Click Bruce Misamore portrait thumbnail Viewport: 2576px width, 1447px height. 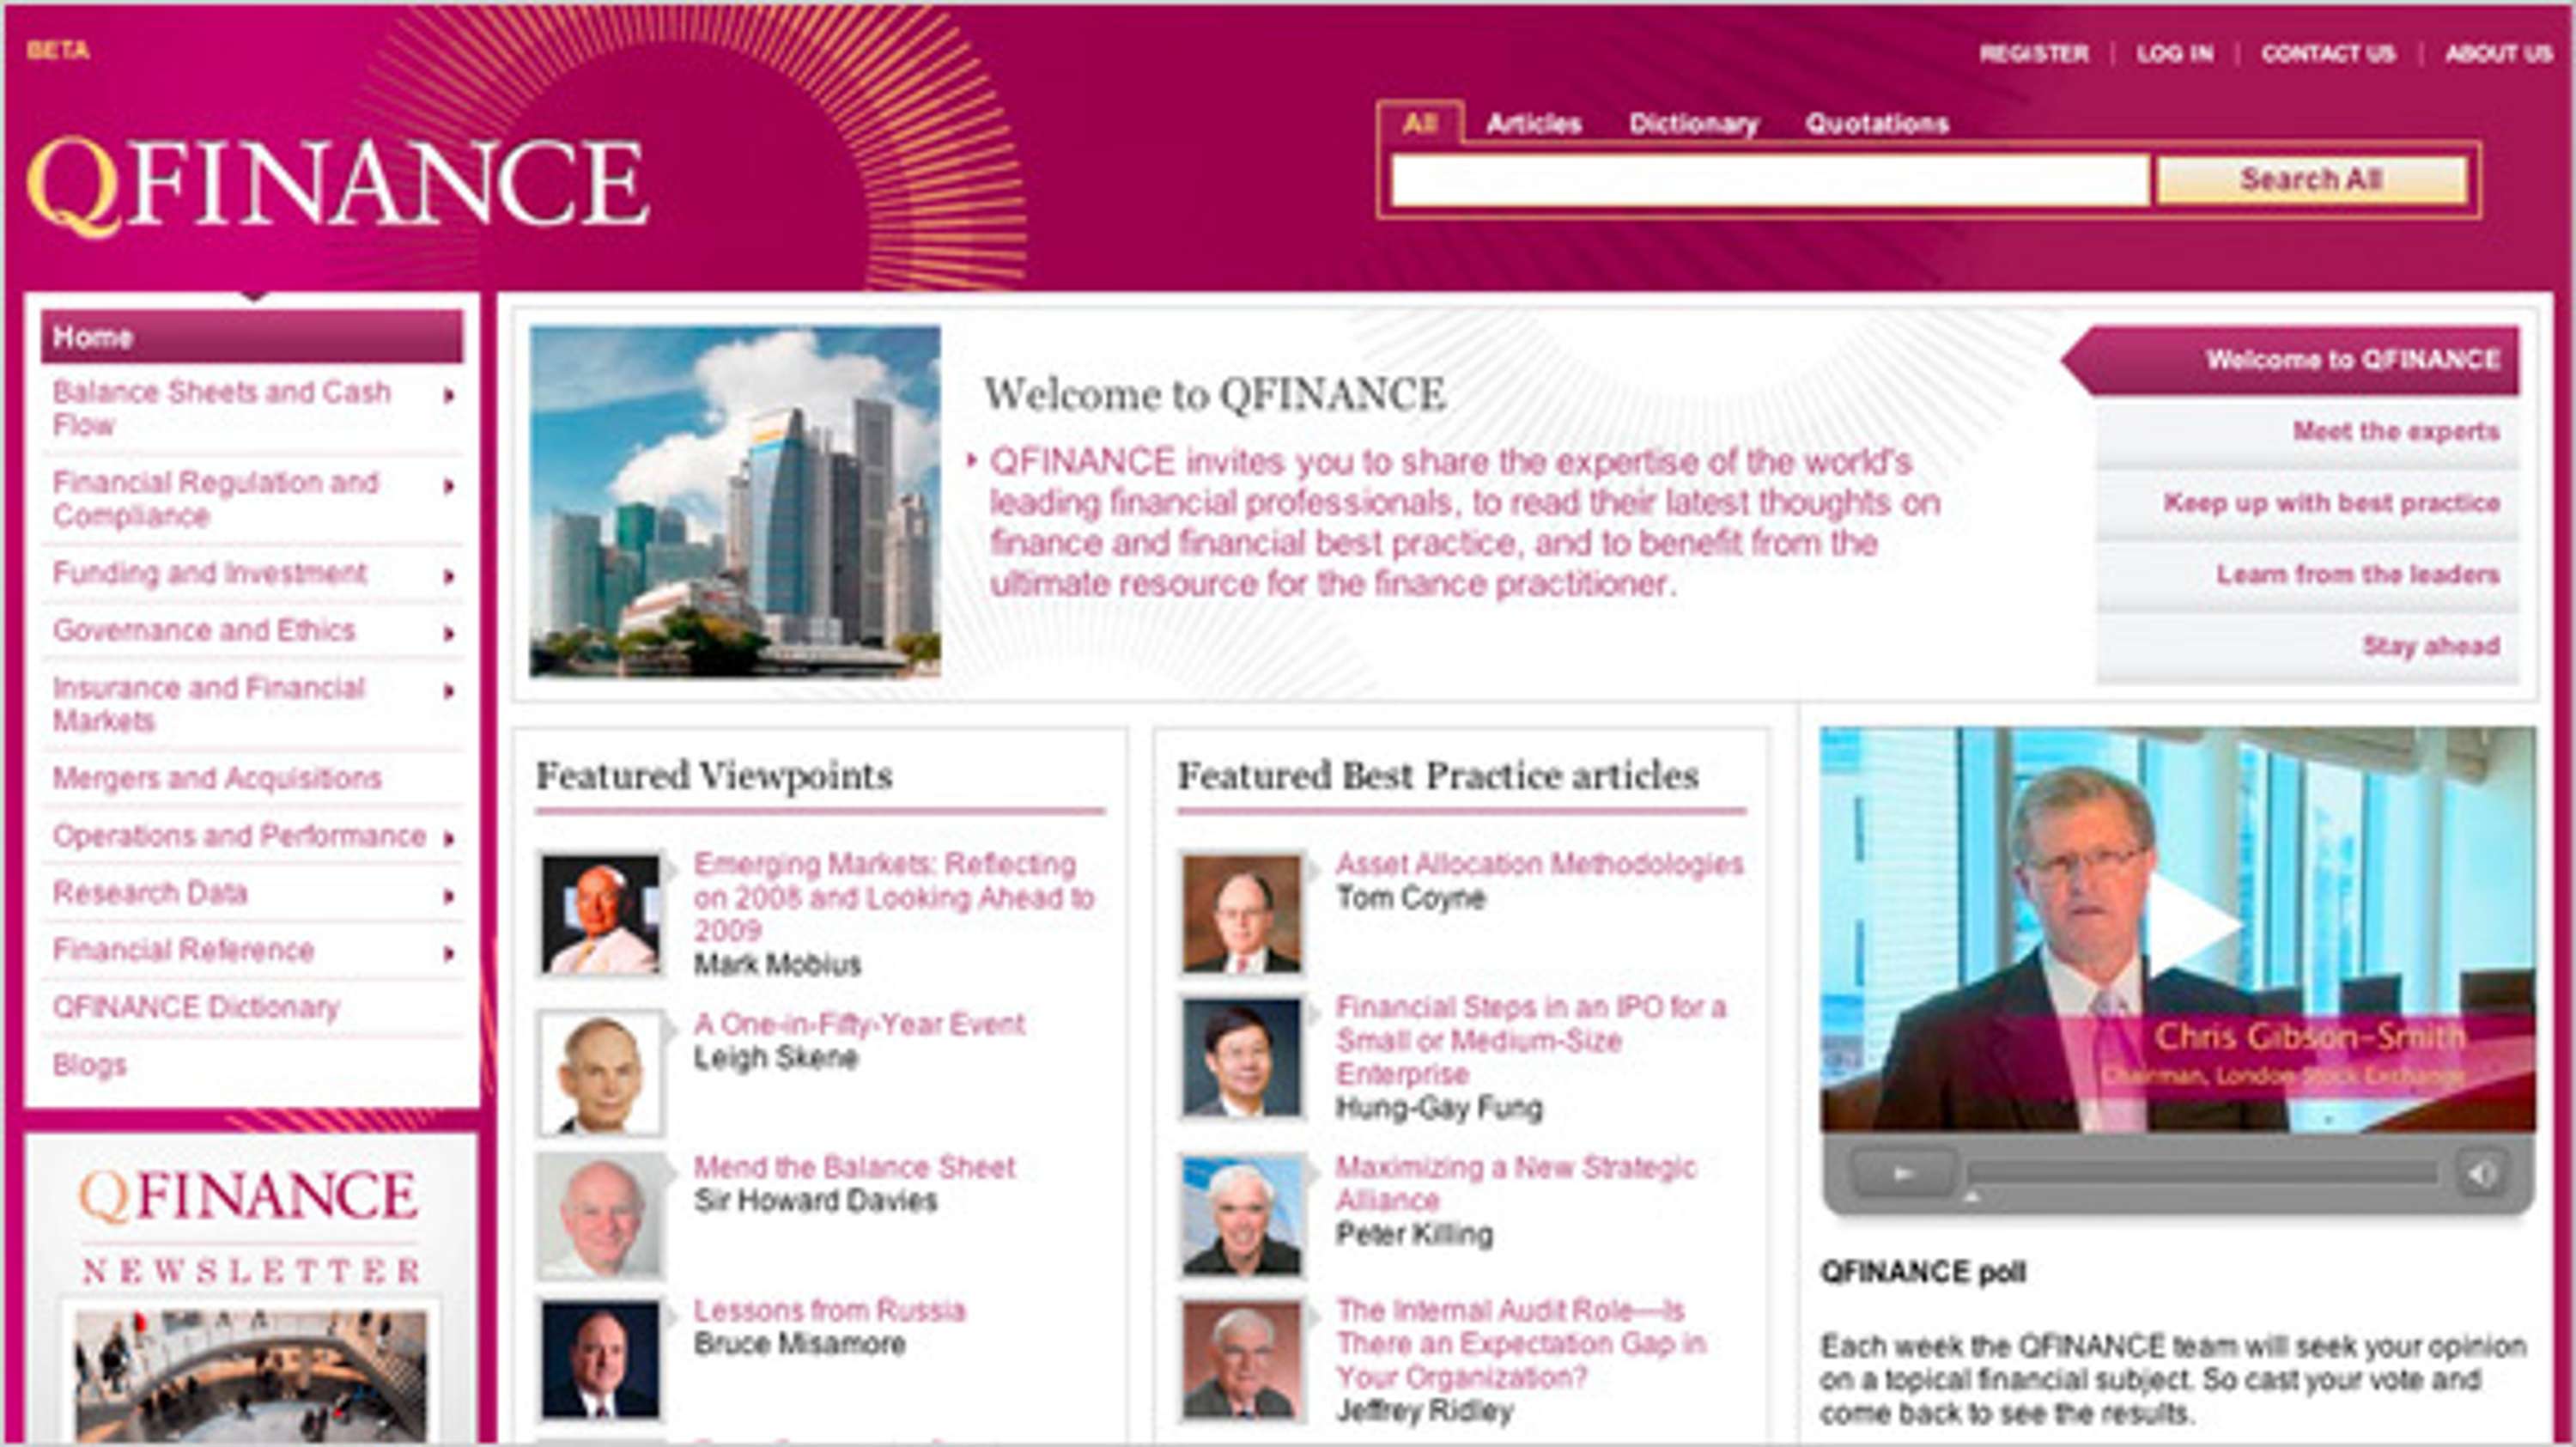tap(600, 1359)
